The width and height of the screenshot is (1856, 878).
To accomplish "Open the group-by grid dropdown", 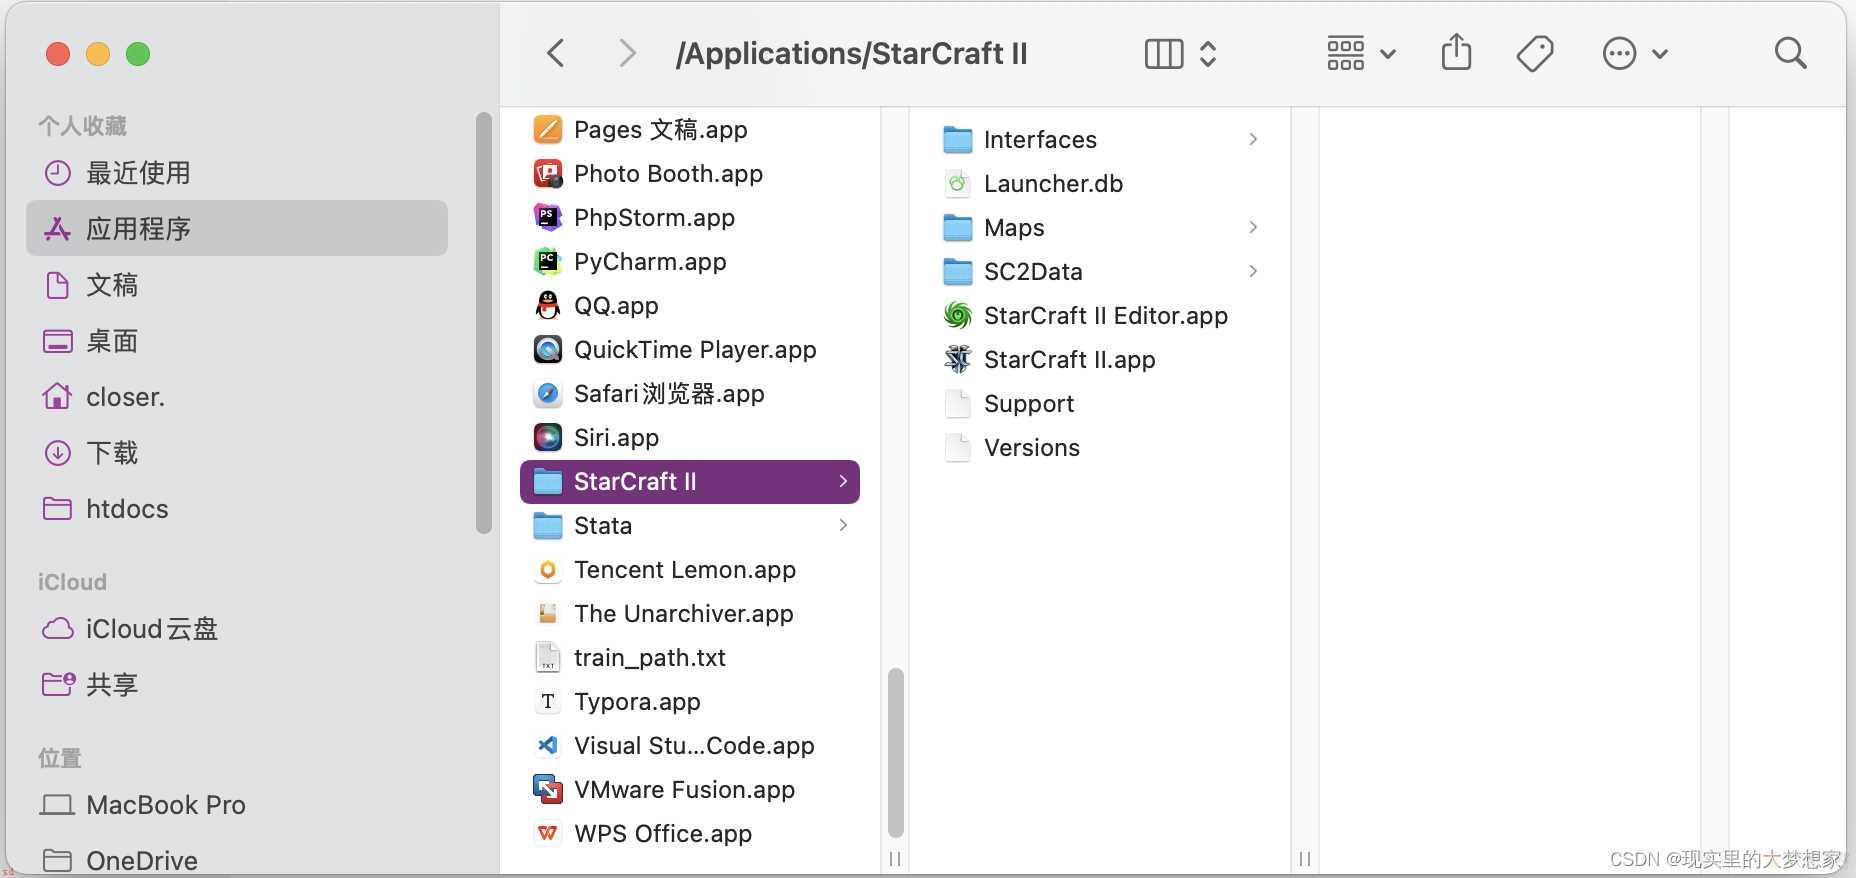I will (x=1361, y=54).
